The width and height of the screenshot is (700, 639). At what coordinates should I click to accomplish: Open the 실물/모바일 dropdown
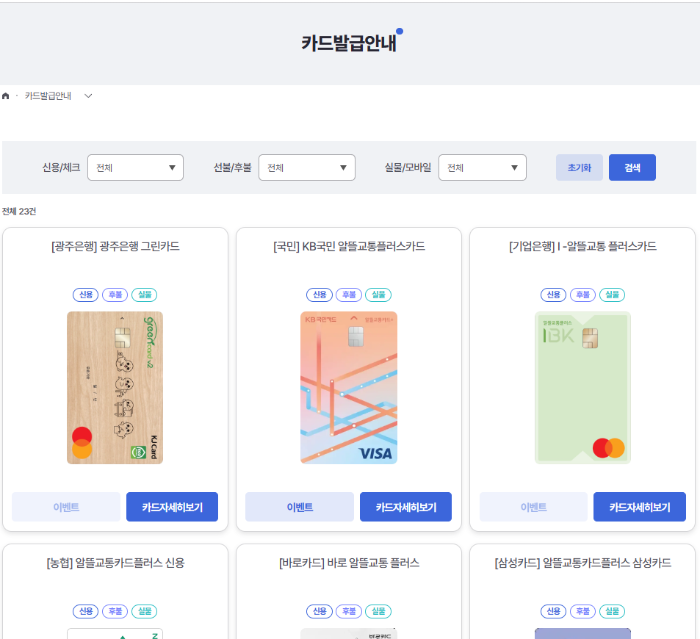click(482, 167)
